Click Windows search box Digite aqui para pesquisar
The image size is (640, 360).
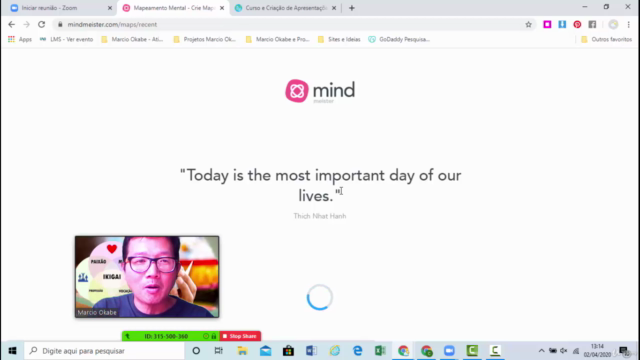104,351
